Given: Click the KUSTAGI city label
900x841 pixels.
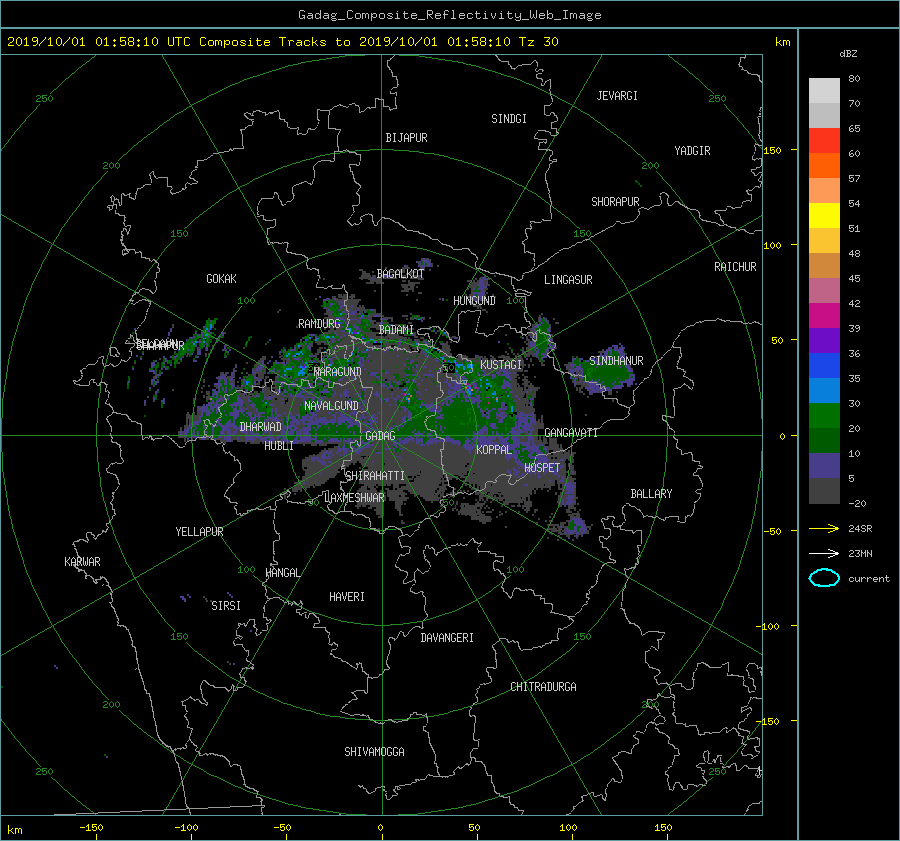Looking at the screenshot, I should tap(501, 365).
